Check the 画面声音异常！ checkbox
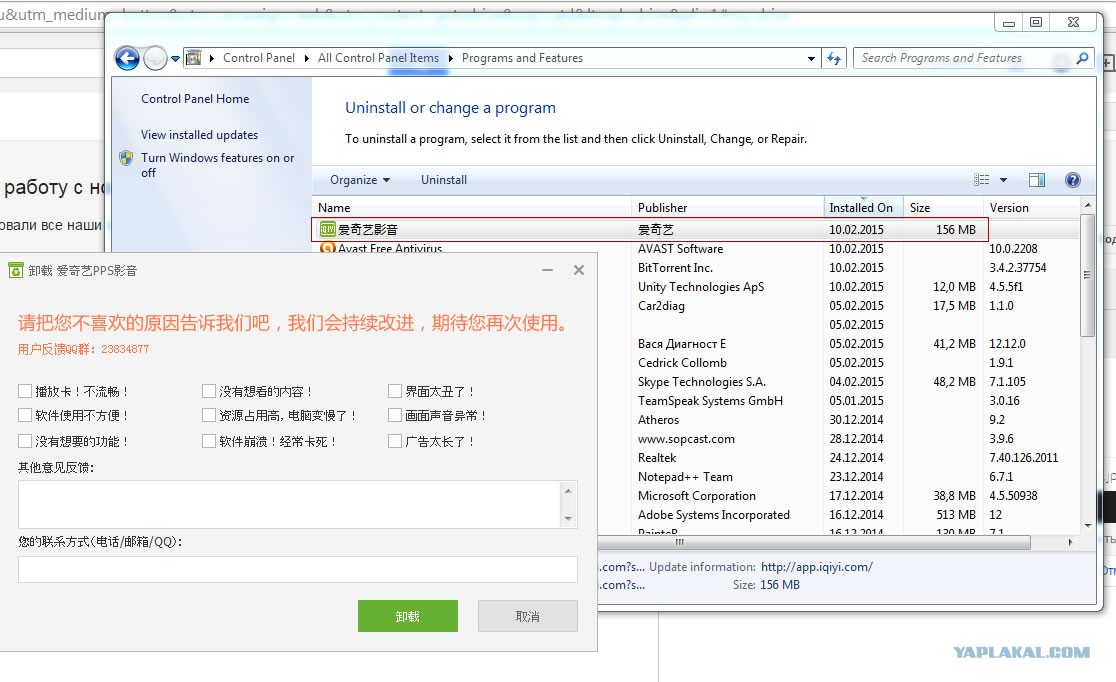Screen dimensions: 1116x682 point(395,415)
